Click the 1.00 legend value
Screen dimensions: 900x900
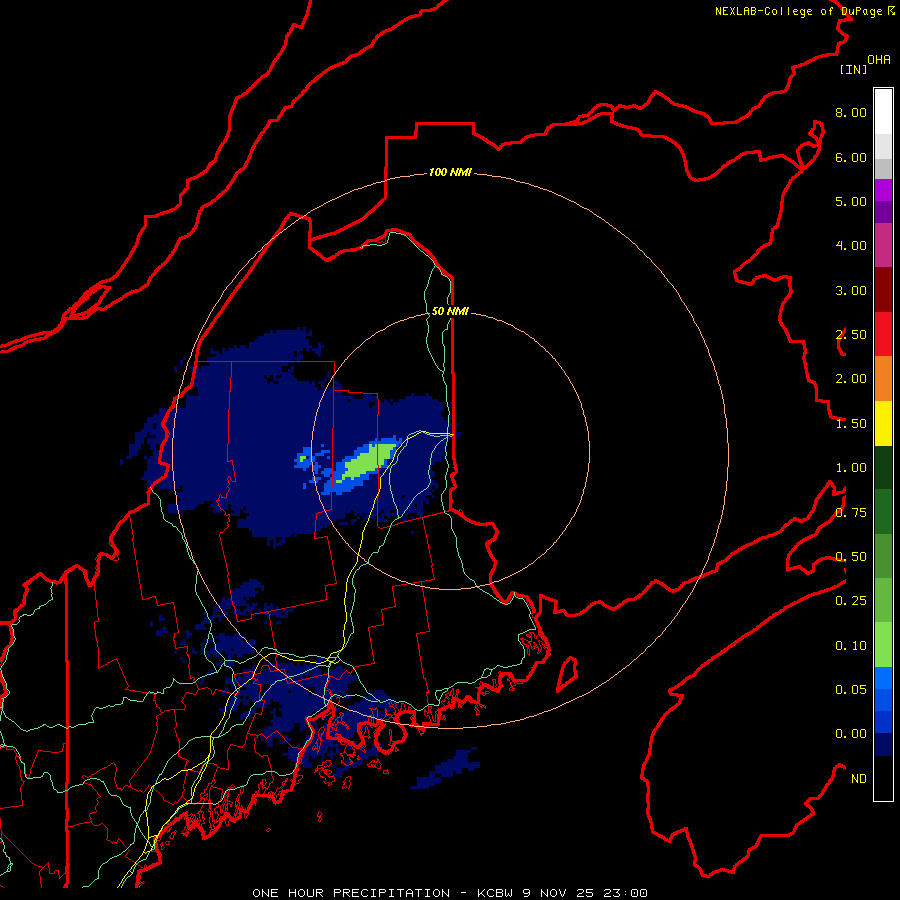coord(851,468)
